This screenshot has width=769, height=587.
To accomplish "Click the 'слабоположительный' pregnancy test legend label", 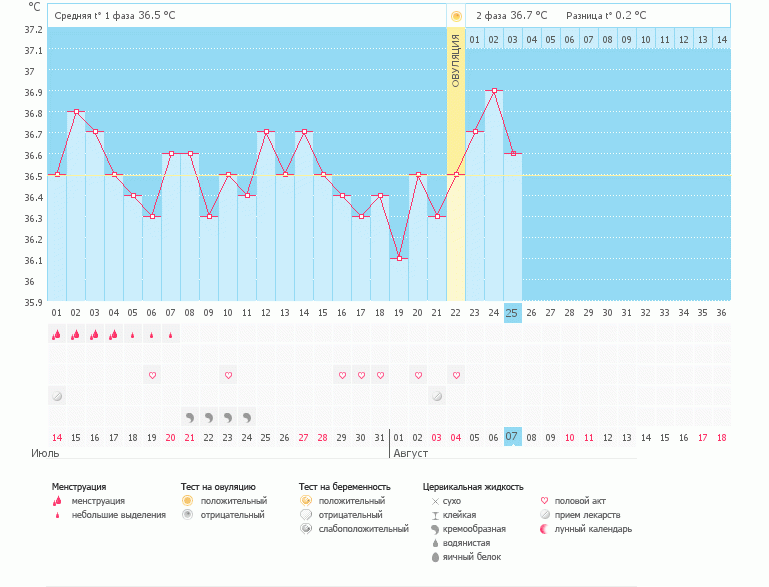I will (365, 529).
